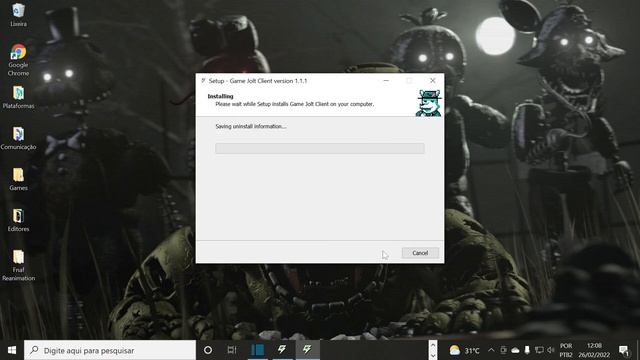Click the OneDrive cloud tray icon
Viewport: 640px width, 360px height.
pos(515,350)
